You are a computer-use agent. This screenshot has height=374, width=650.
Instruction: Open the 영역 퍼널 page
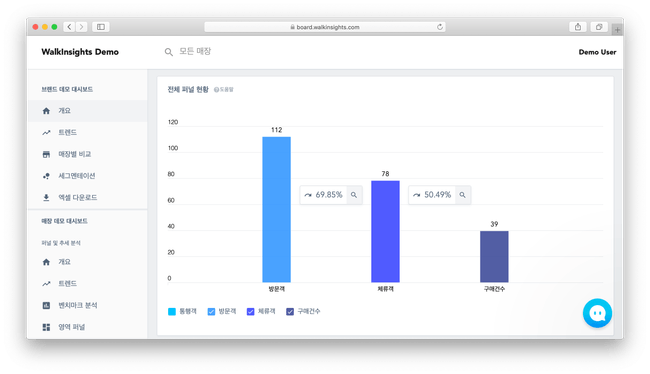(87, 327)
